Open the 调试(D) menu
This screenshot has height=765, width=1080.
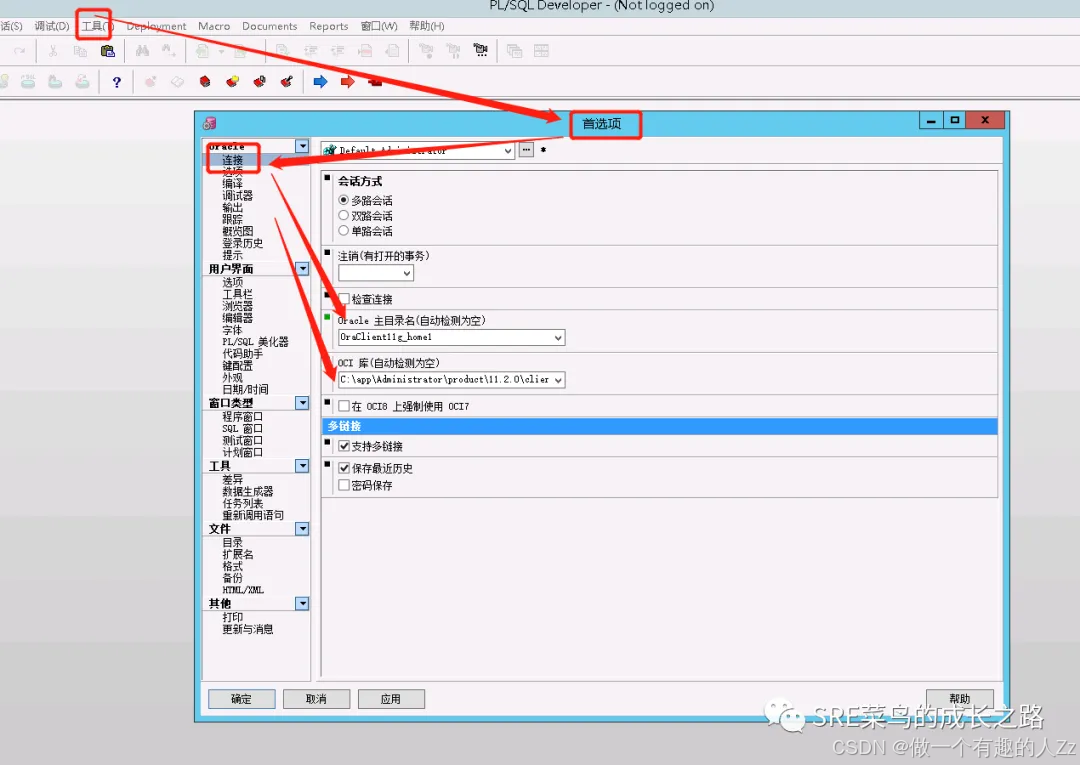52,26
